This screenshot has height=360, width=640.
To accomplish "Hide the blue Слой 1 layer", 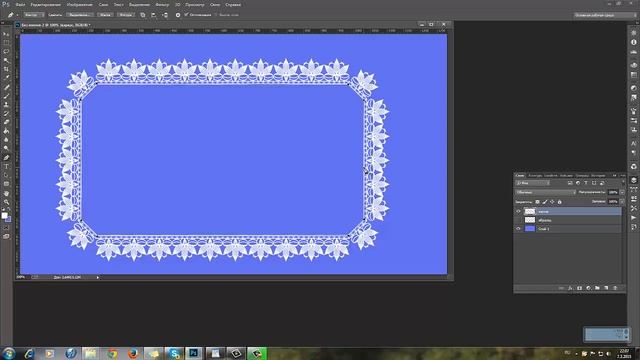I will pos(518,229).
